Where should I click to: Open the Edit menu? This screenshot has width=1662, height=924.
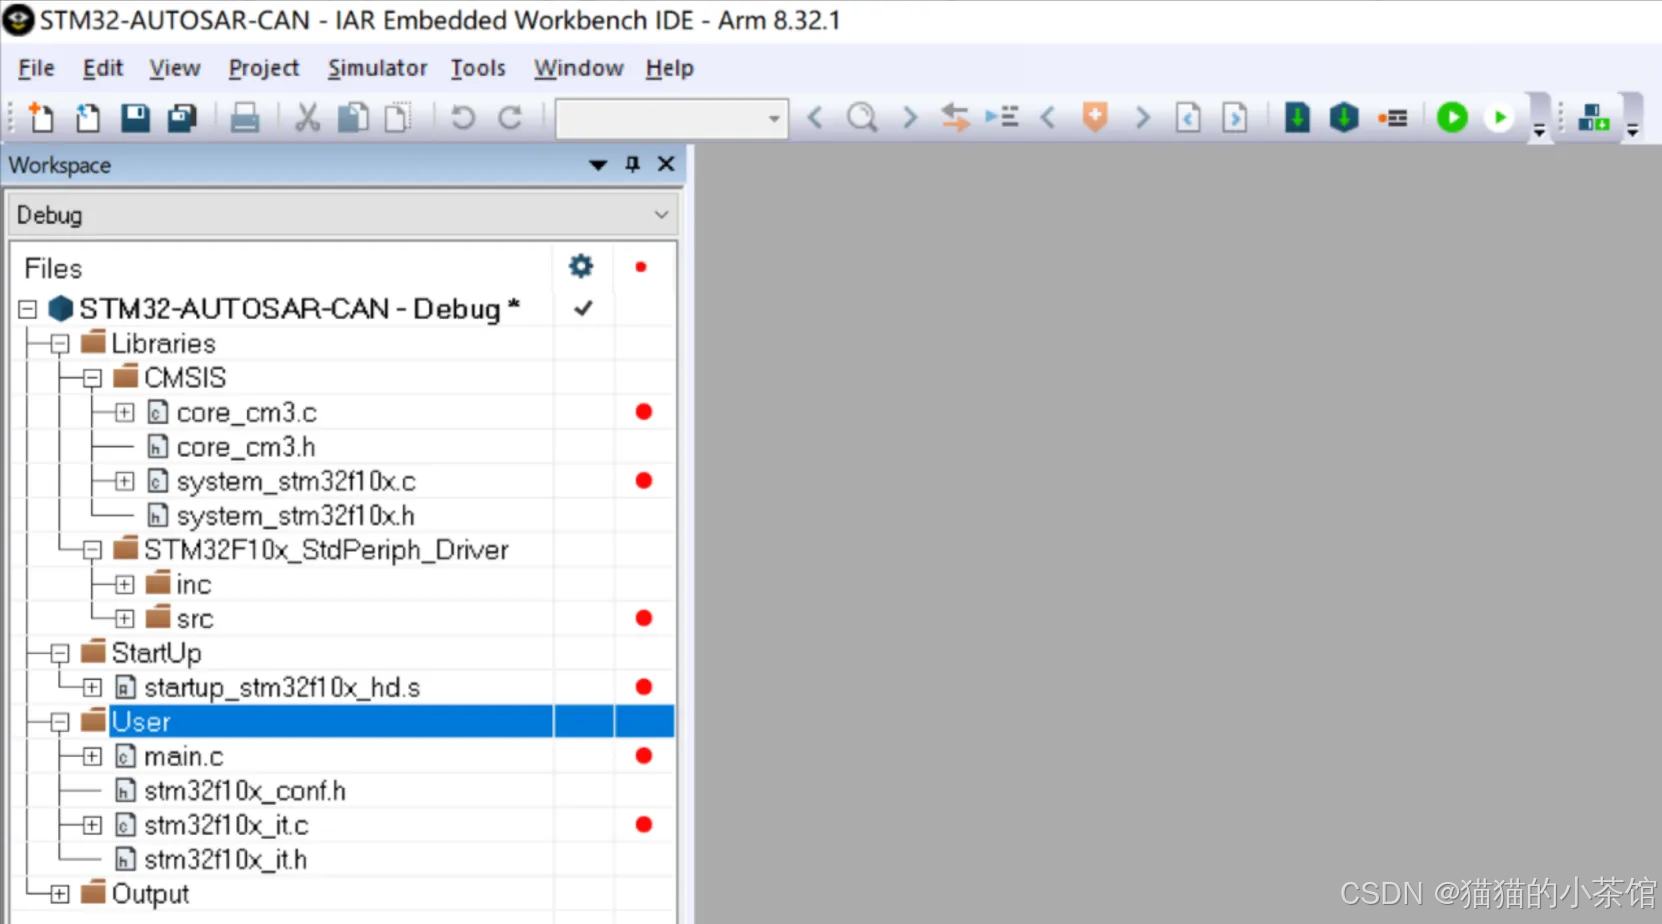point(103,68)
